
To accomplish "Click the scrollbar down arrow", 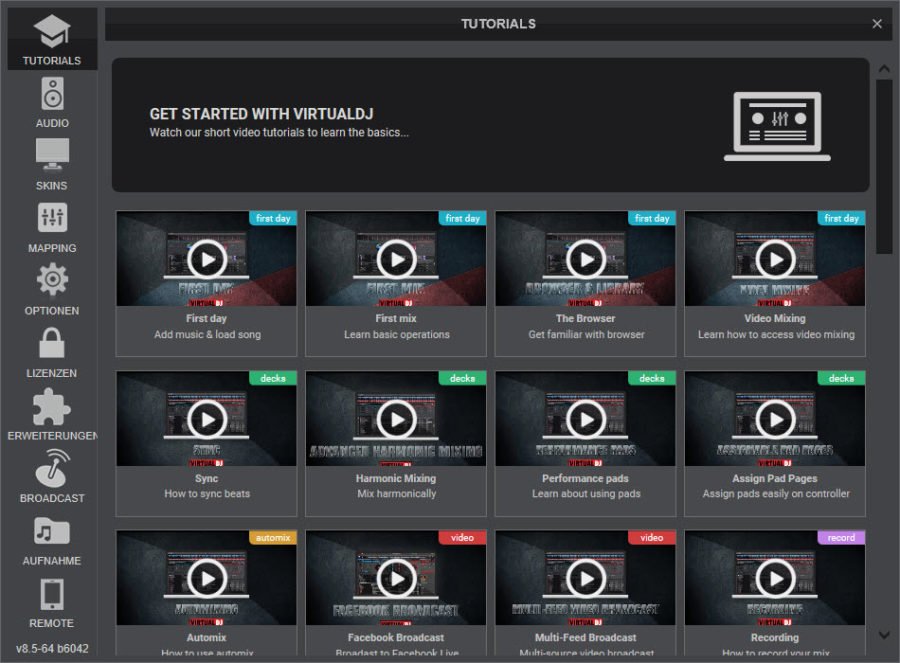I will [x=885, y=635].
